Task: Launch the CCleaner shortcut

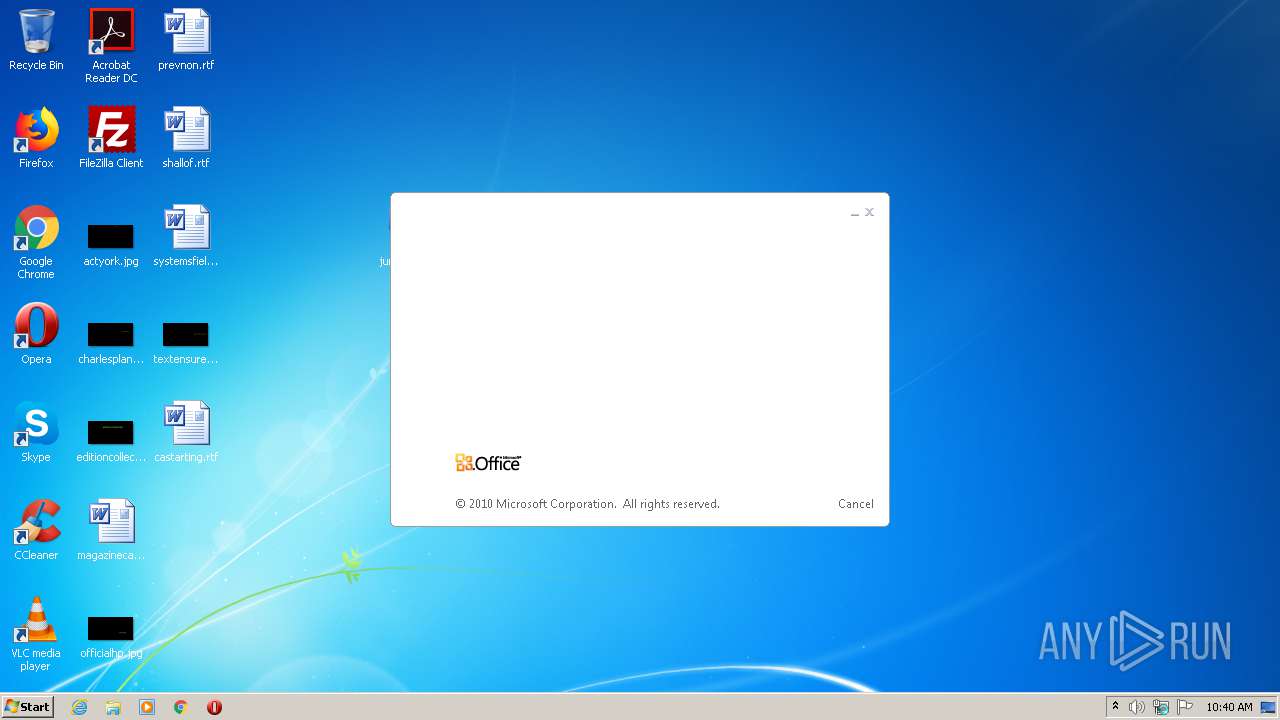Action: point(36,530)
